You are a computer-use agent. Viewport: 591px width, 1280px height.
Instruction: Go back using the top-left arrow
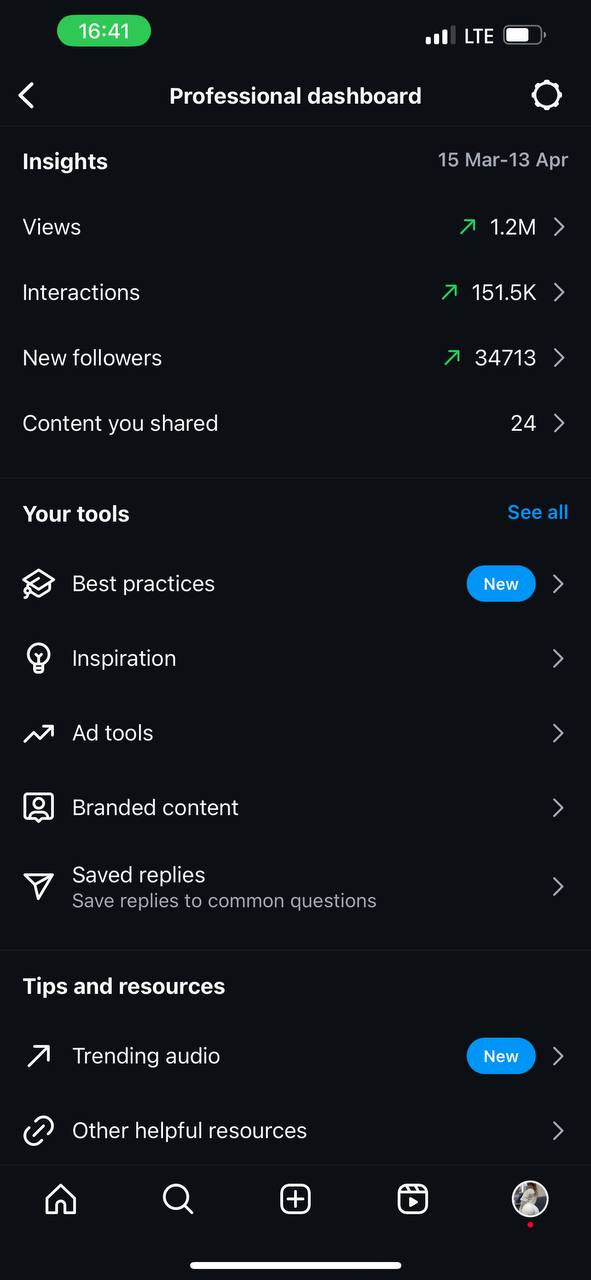(27, 96)
